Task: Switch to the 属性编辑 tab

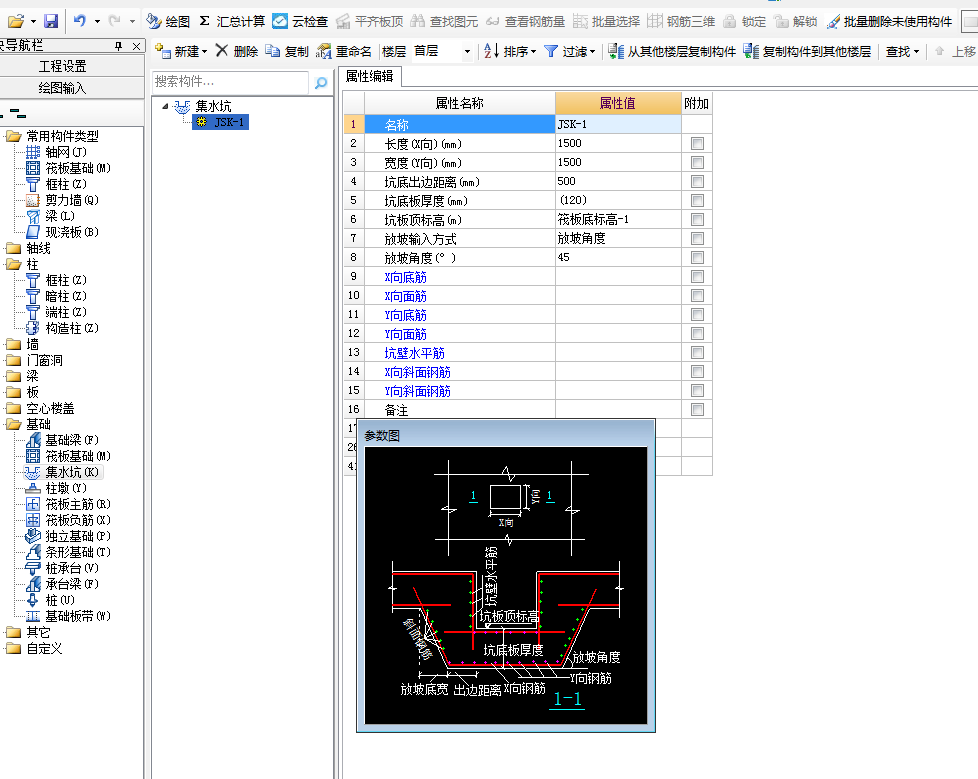Action: coord(369,76)
